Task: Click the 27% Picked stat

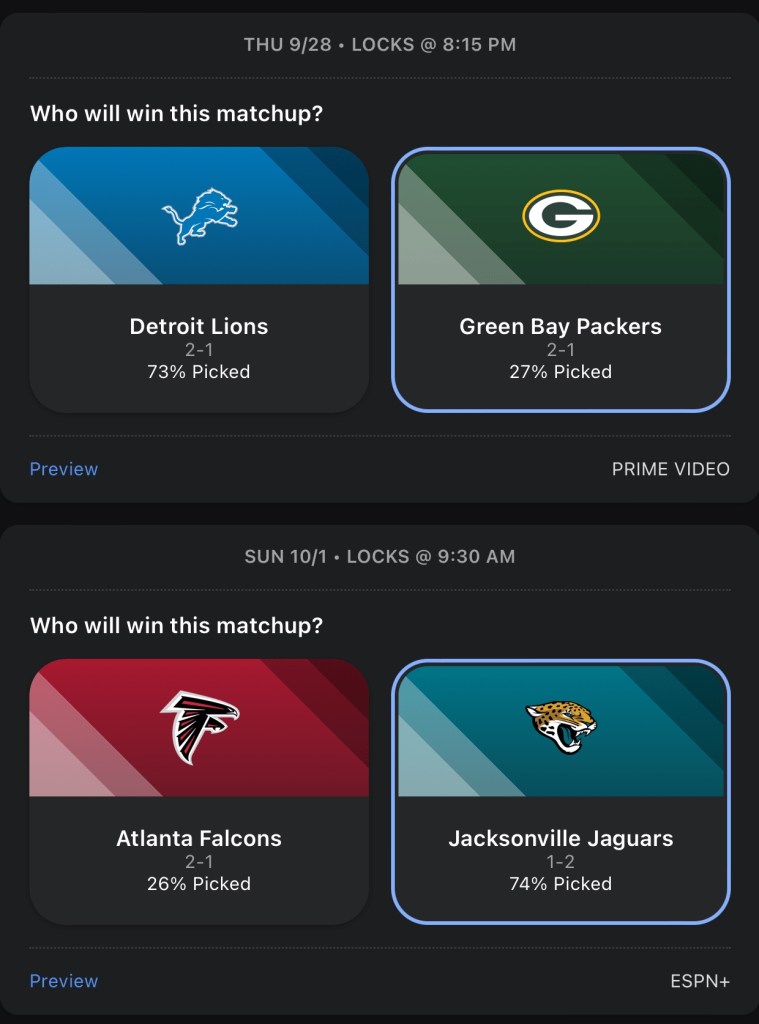Action: pos(560,372)
